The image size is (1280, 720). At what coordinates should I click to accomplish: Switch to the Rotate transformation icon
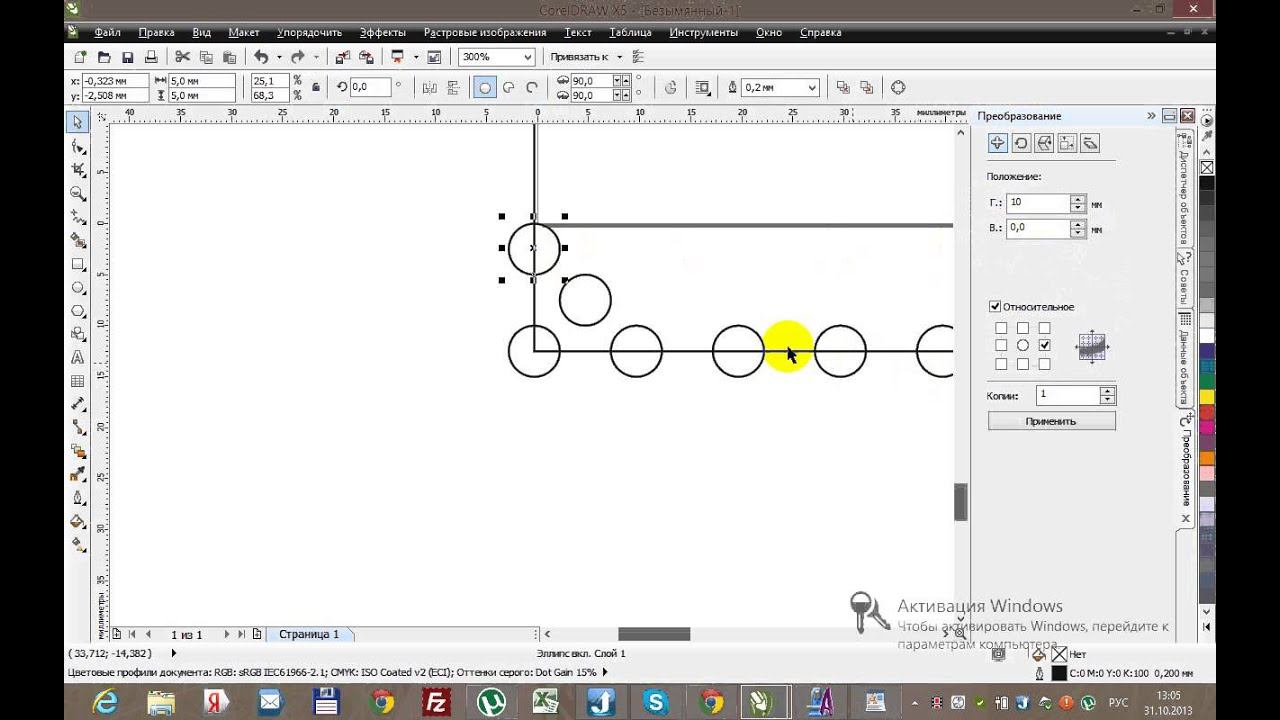(1021, 143)
